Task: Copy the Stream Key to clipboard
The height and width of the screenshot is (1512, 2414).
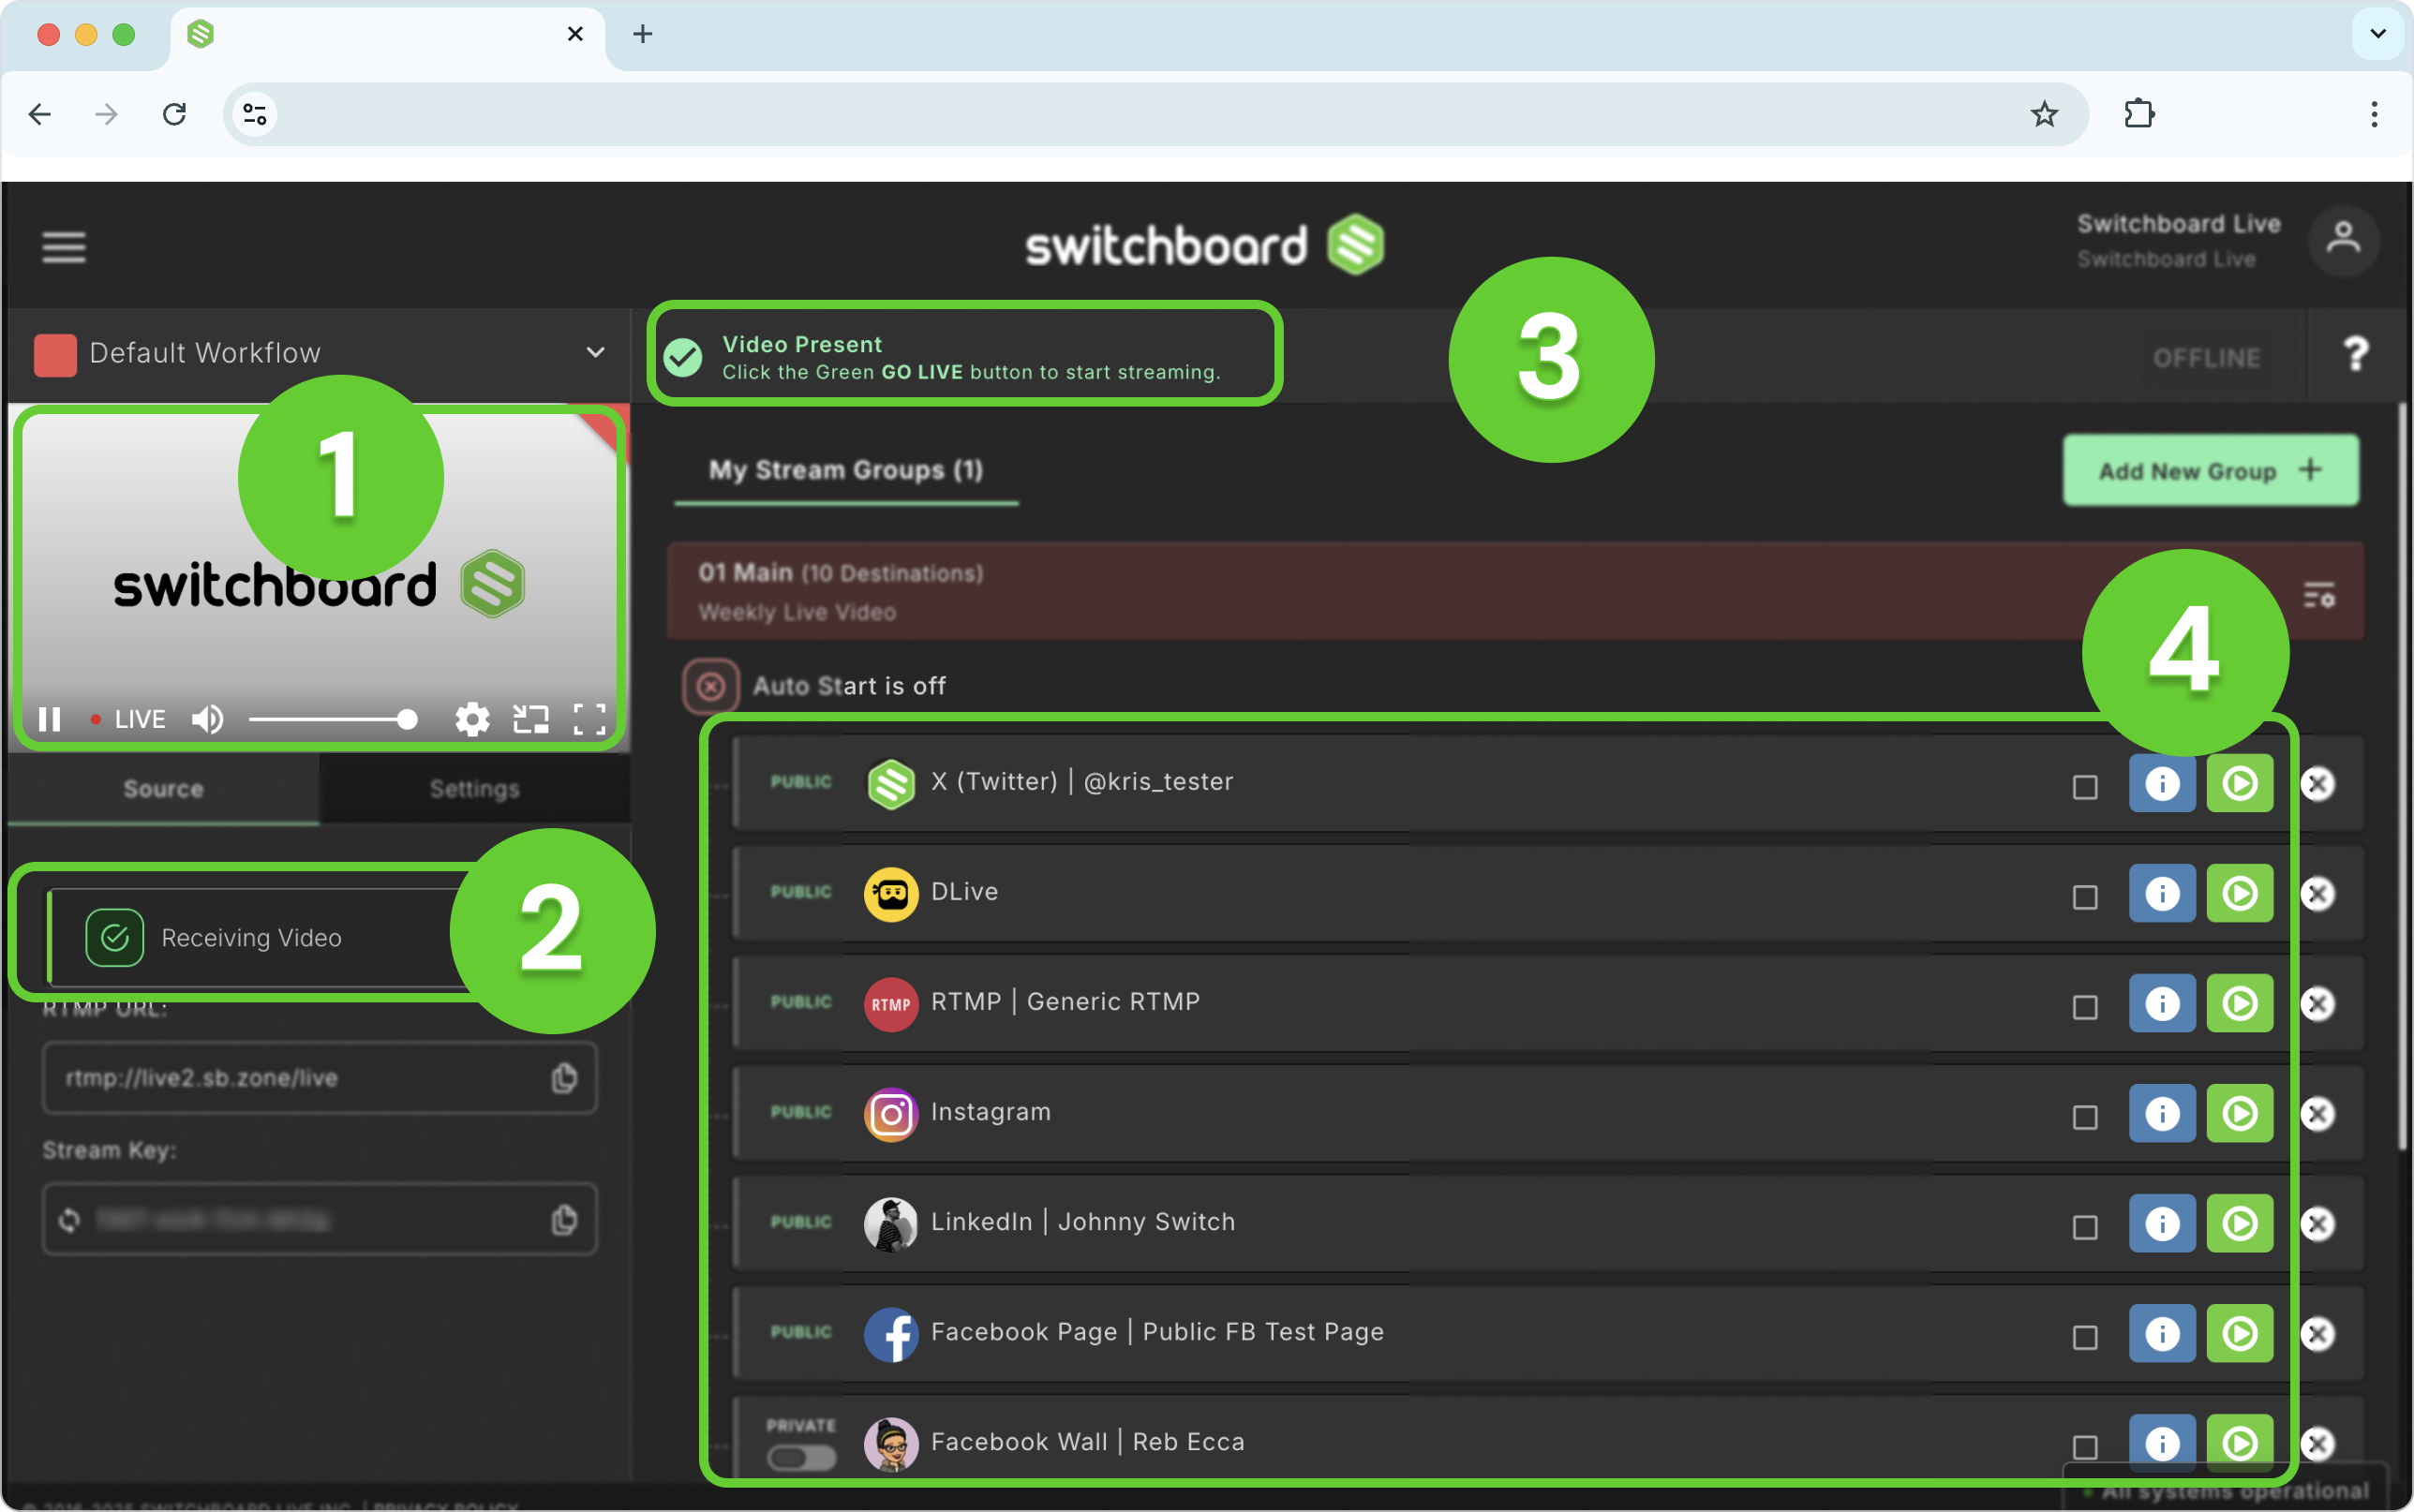Action: click(x=564, y=1219)
